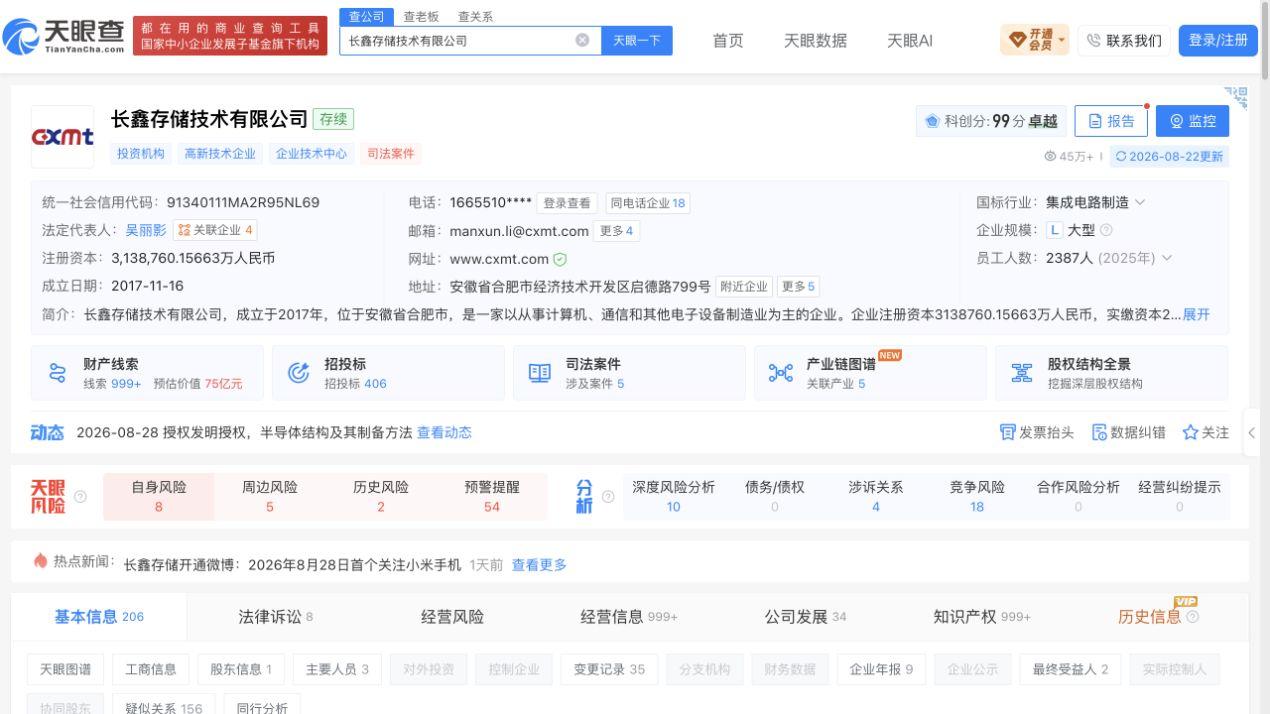
Task: Open the 天眼AI menu
Action: tap(910, 40)
